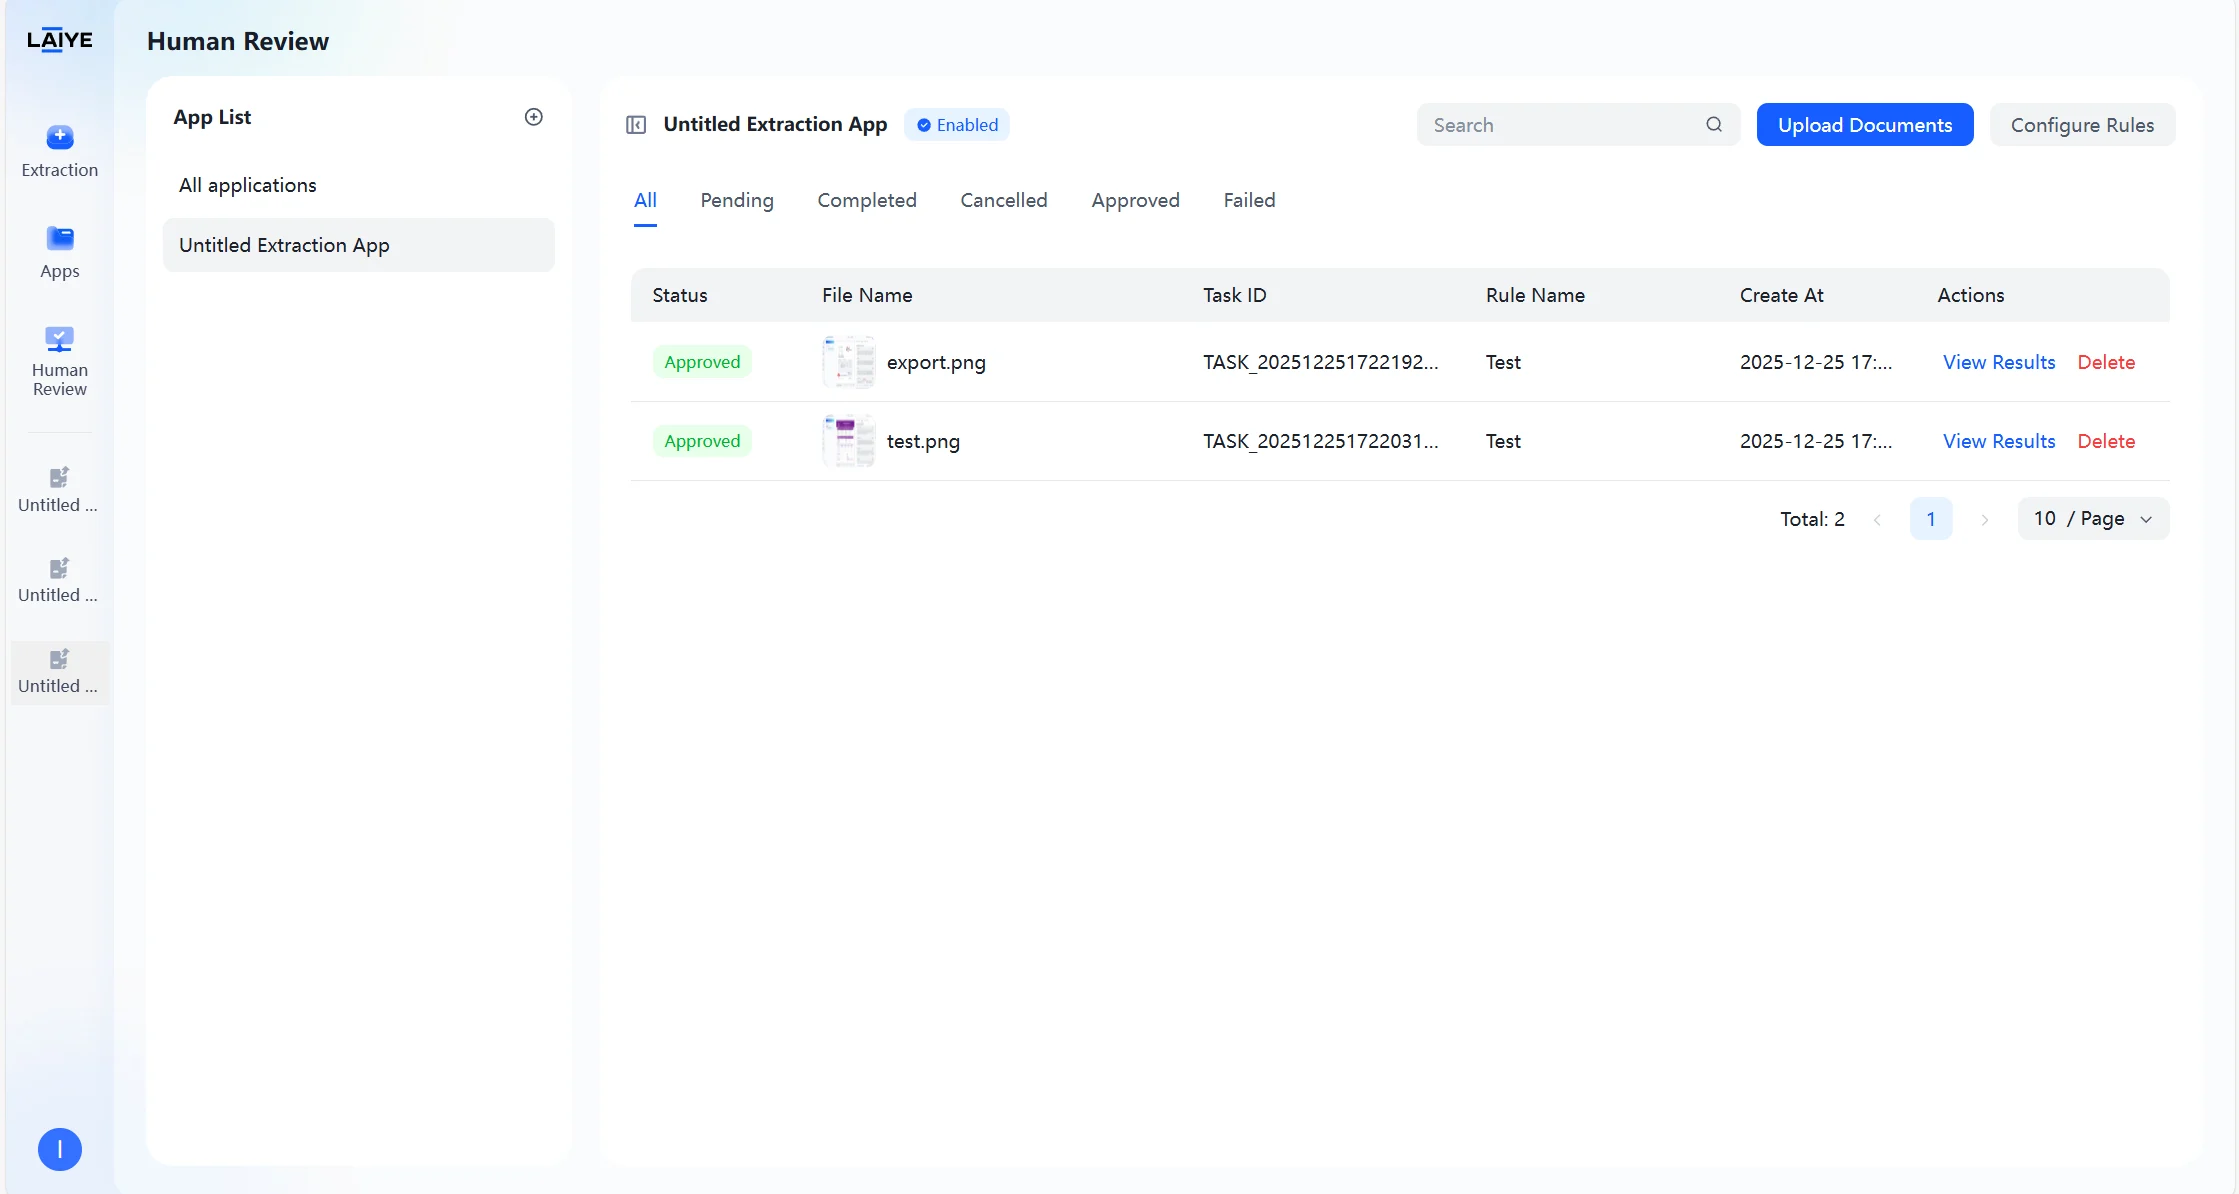The image size is (2239, 1194).
Task: Go to previous page arrow
Action: pyautogui.click(x=1877, y=520)
